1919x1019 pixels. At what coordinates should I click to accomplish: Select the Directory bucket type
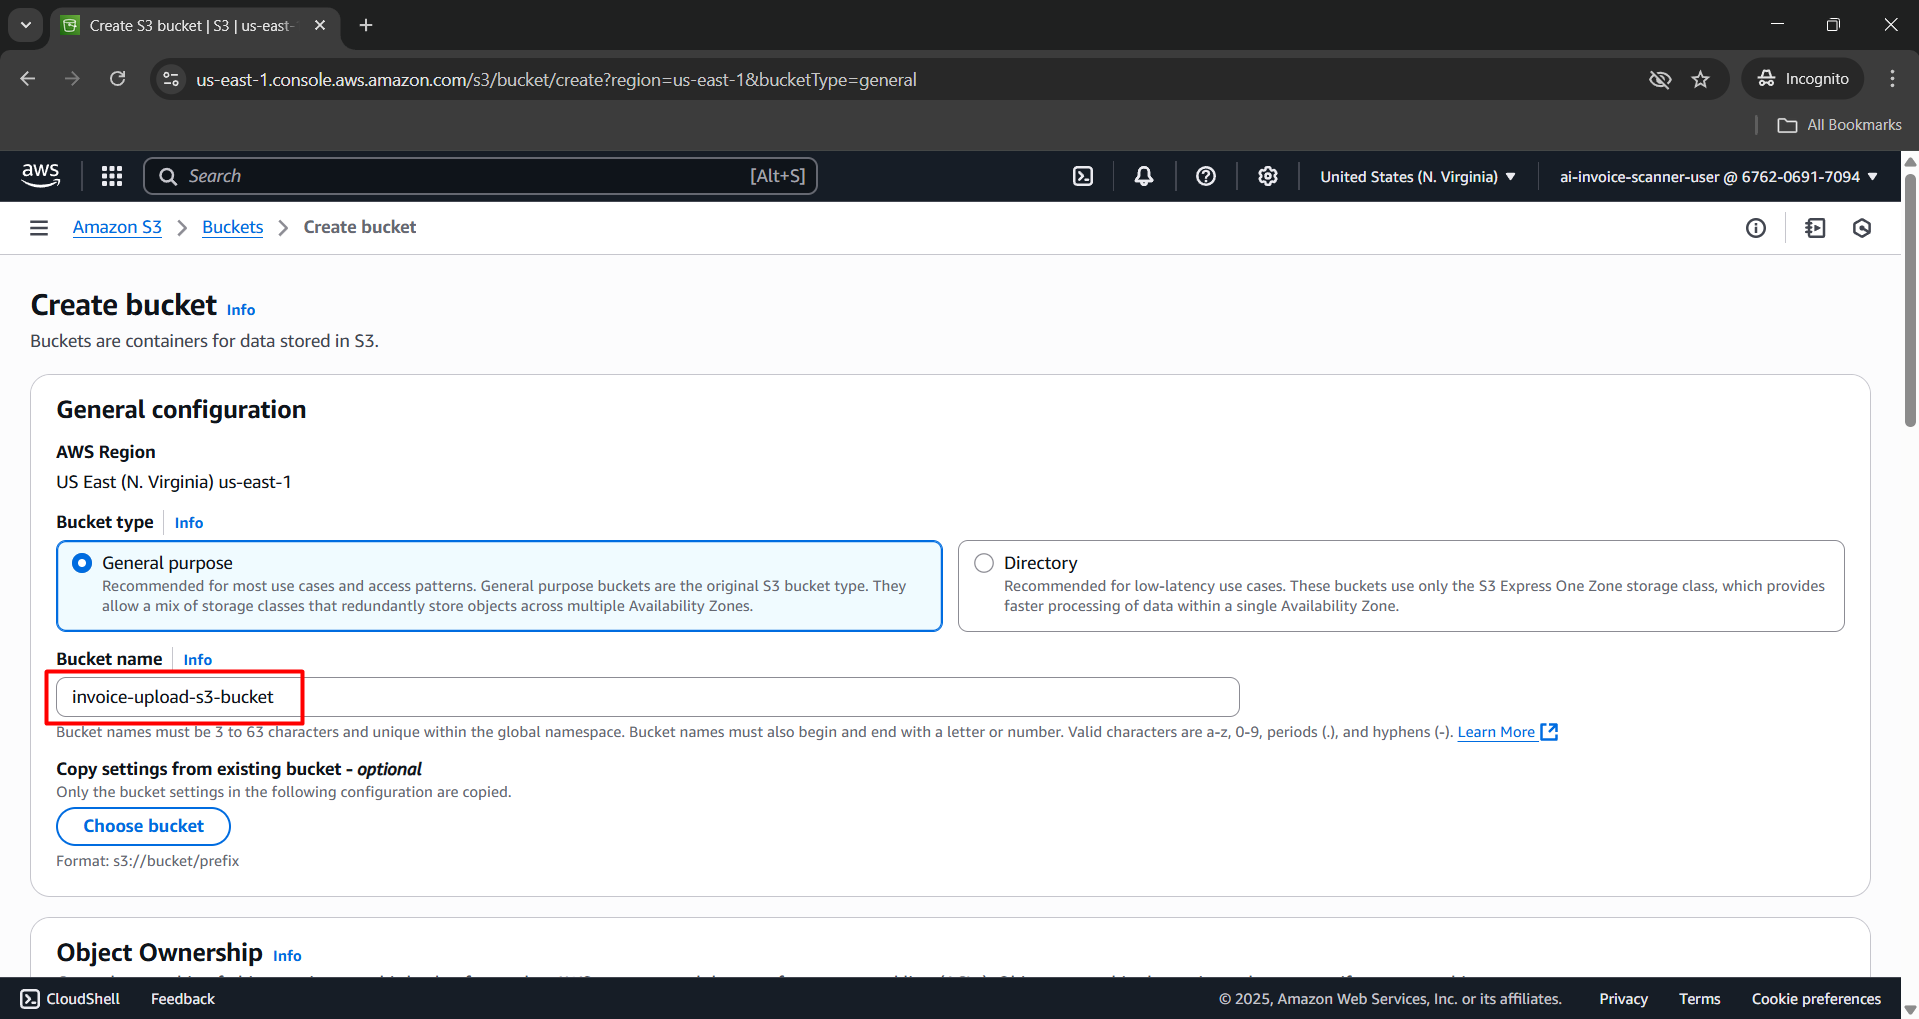(x=983, y=562)
